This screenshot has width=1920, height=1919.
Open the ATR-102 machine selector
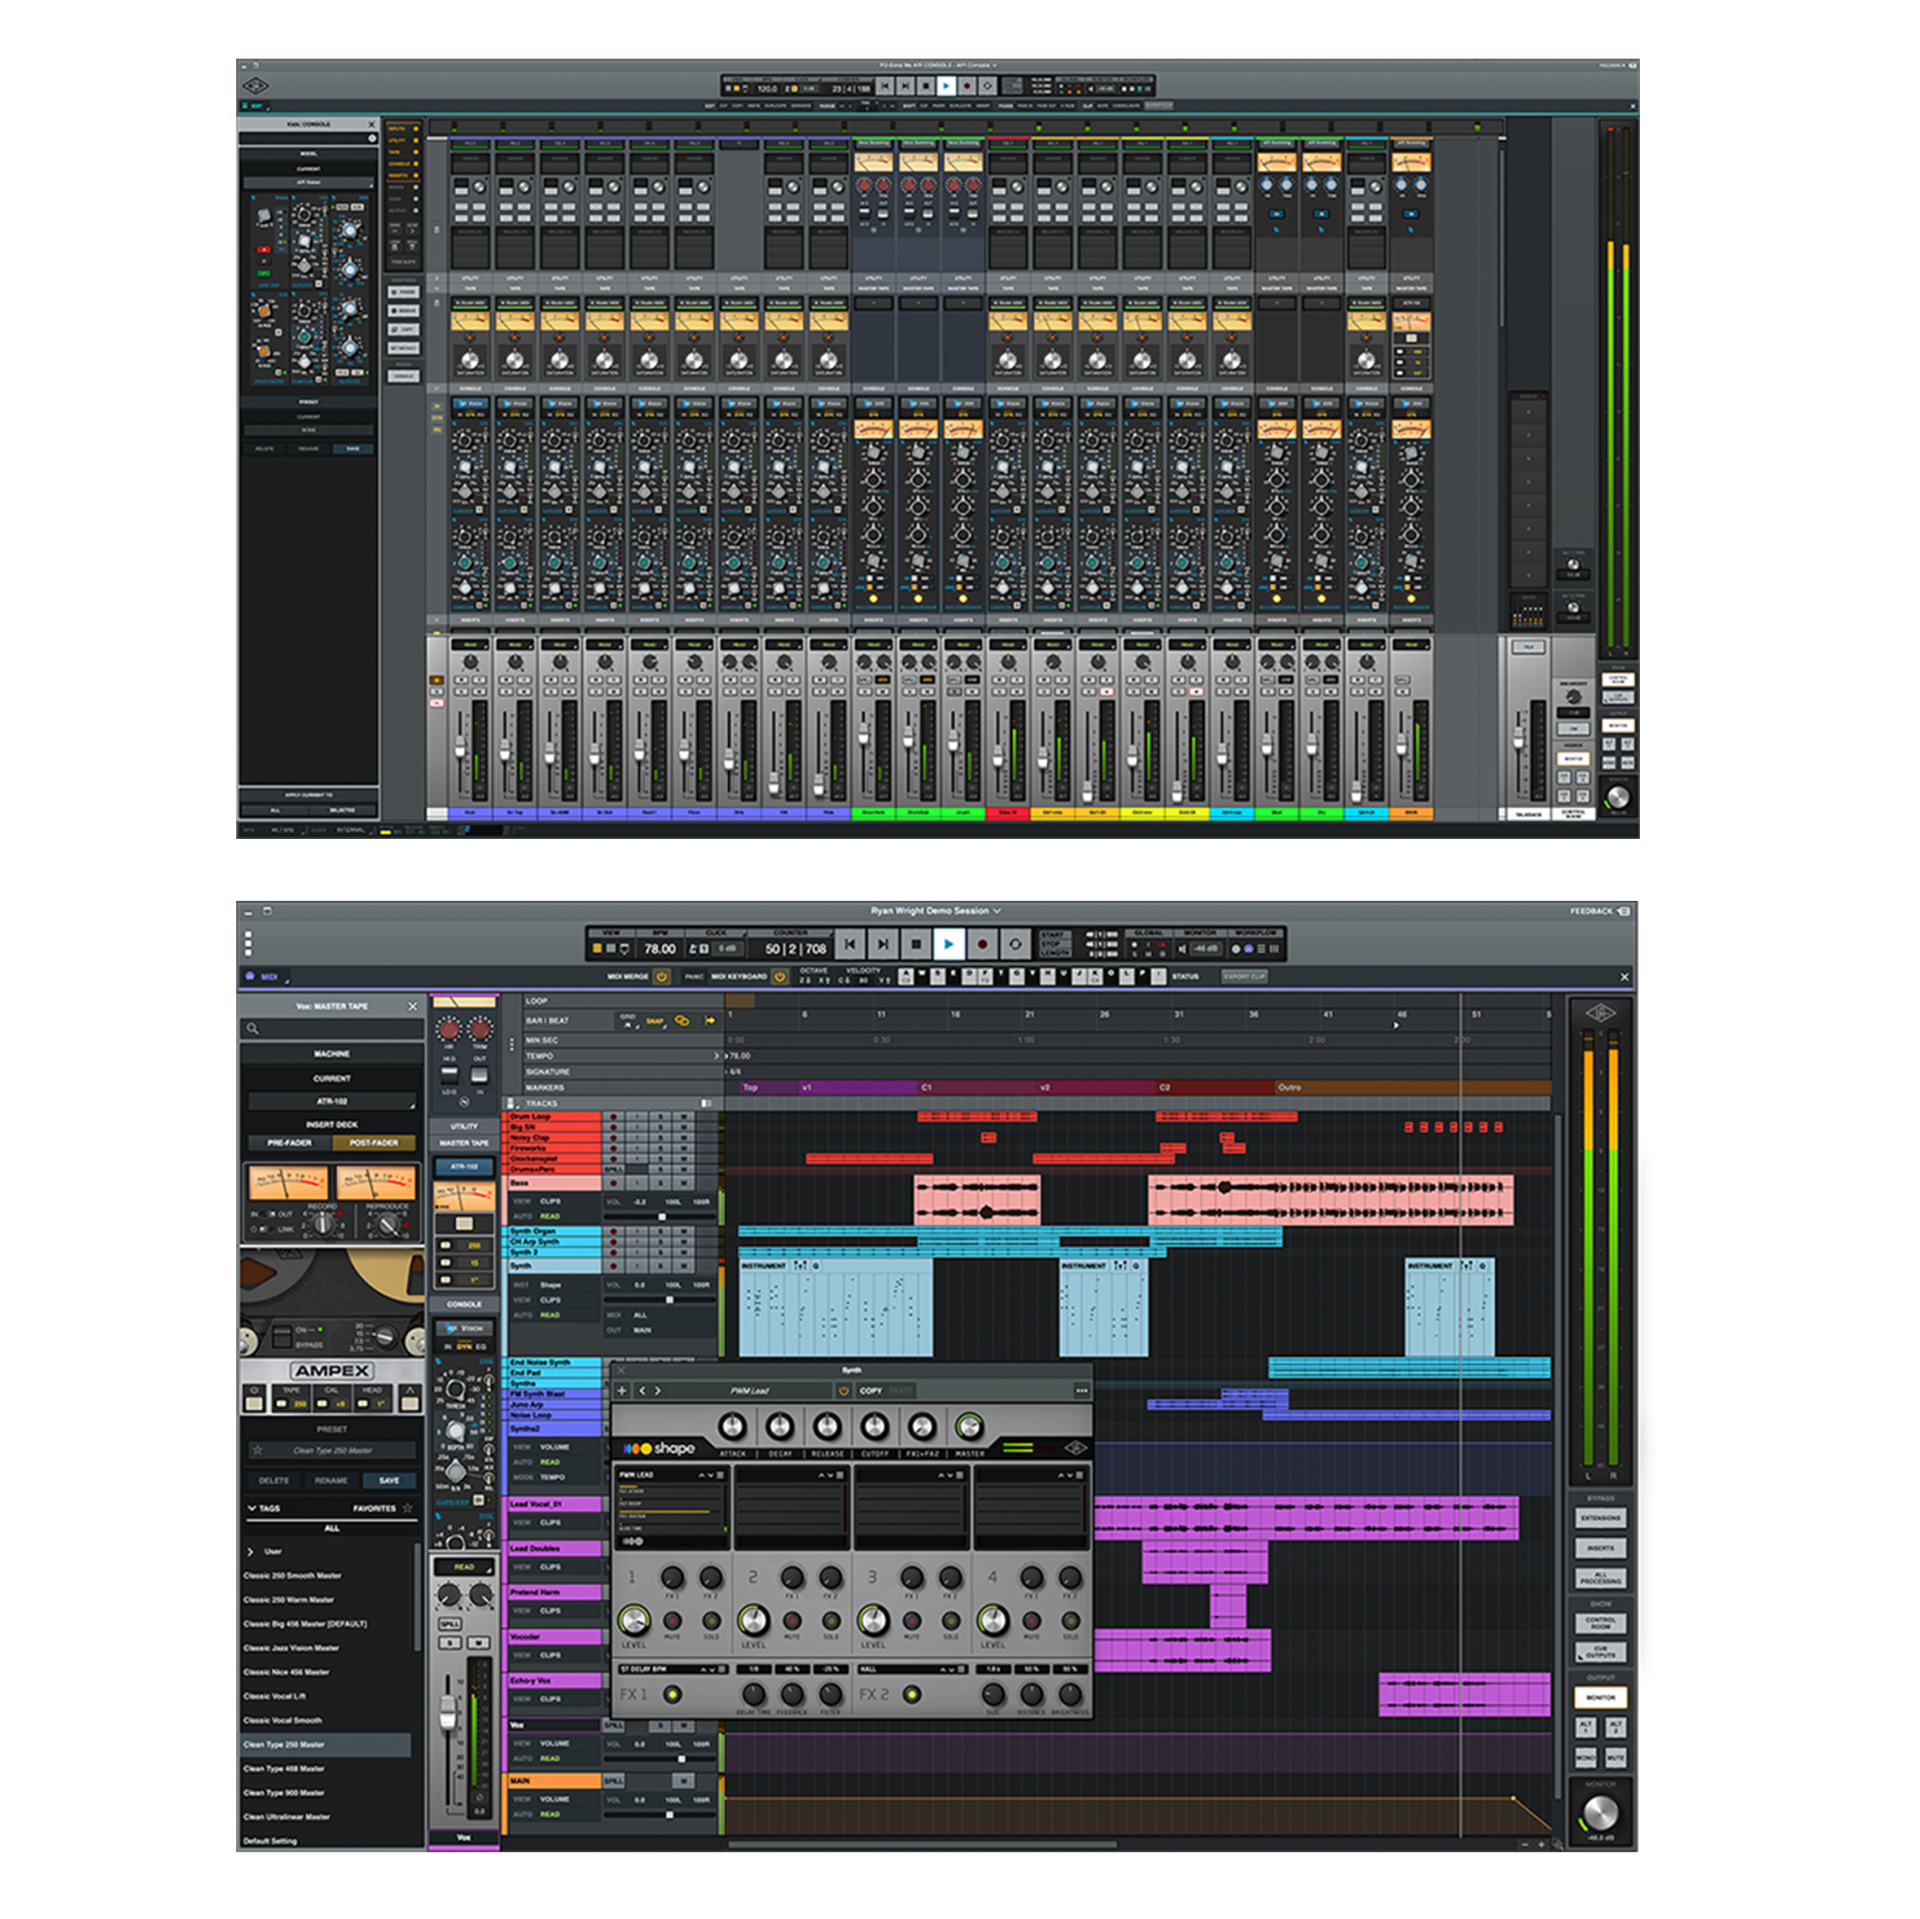[x=332, y=1102]
